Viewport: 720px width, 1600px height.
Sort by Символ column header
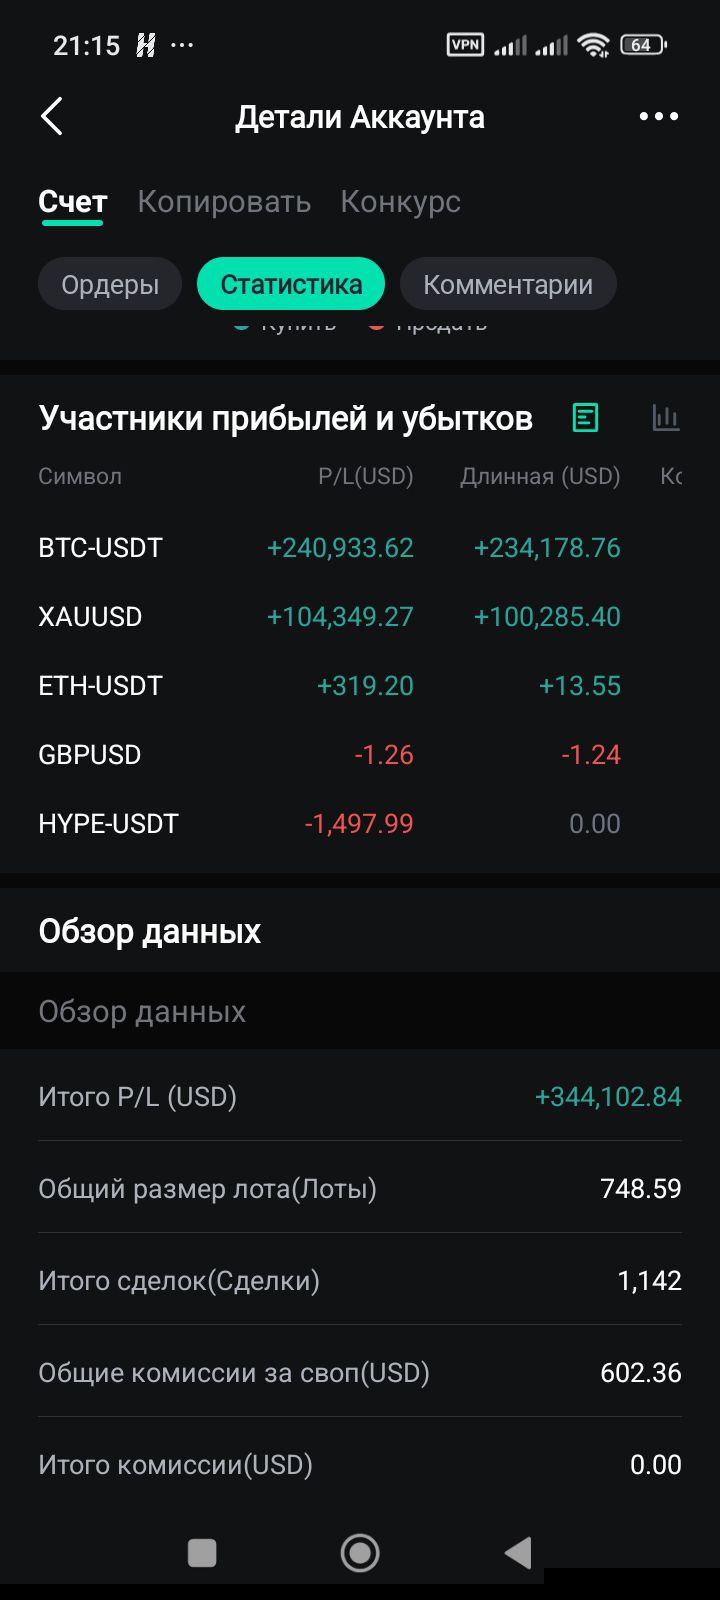[x=80, y=476]
